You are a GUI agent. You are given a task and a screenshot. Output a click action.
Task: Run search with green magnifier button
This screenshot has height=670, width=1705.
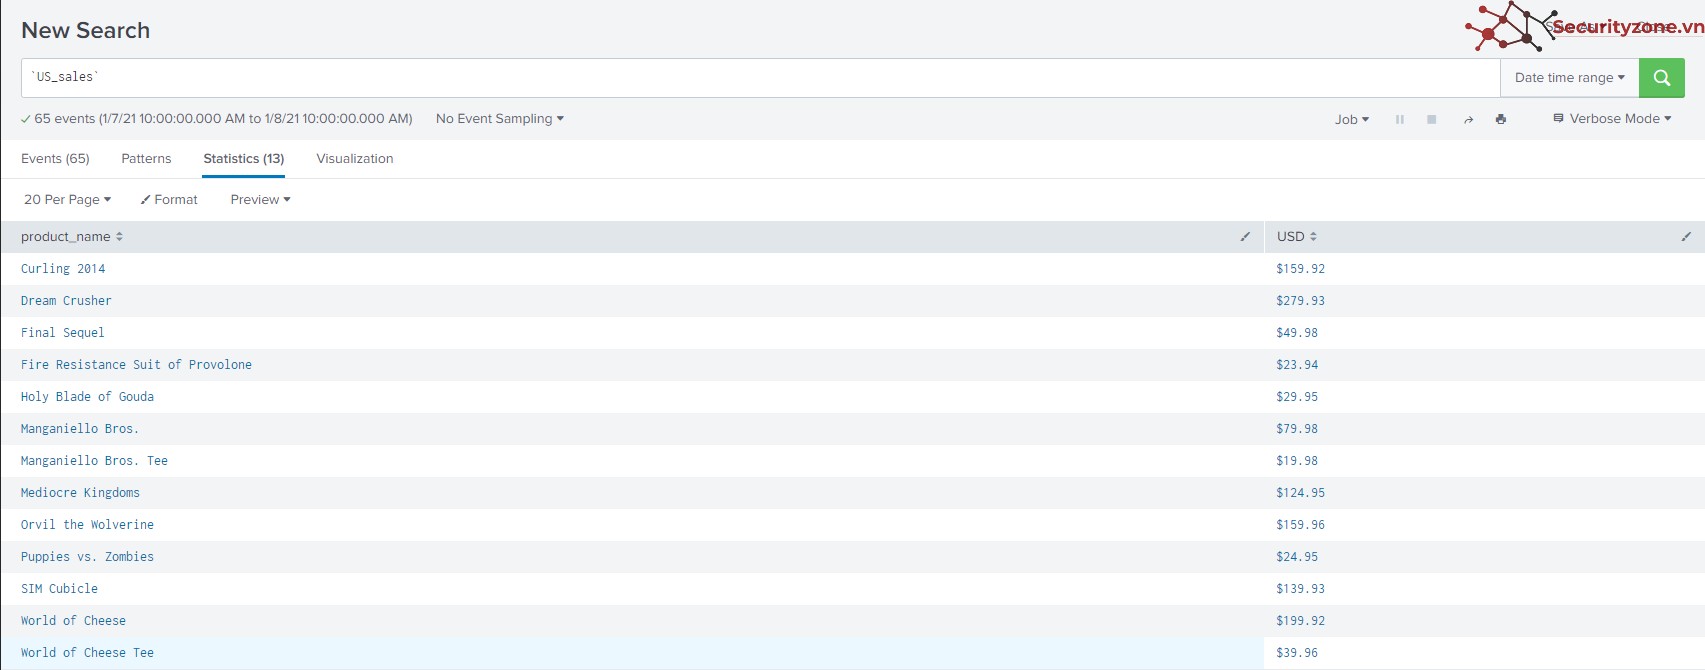1661,78
